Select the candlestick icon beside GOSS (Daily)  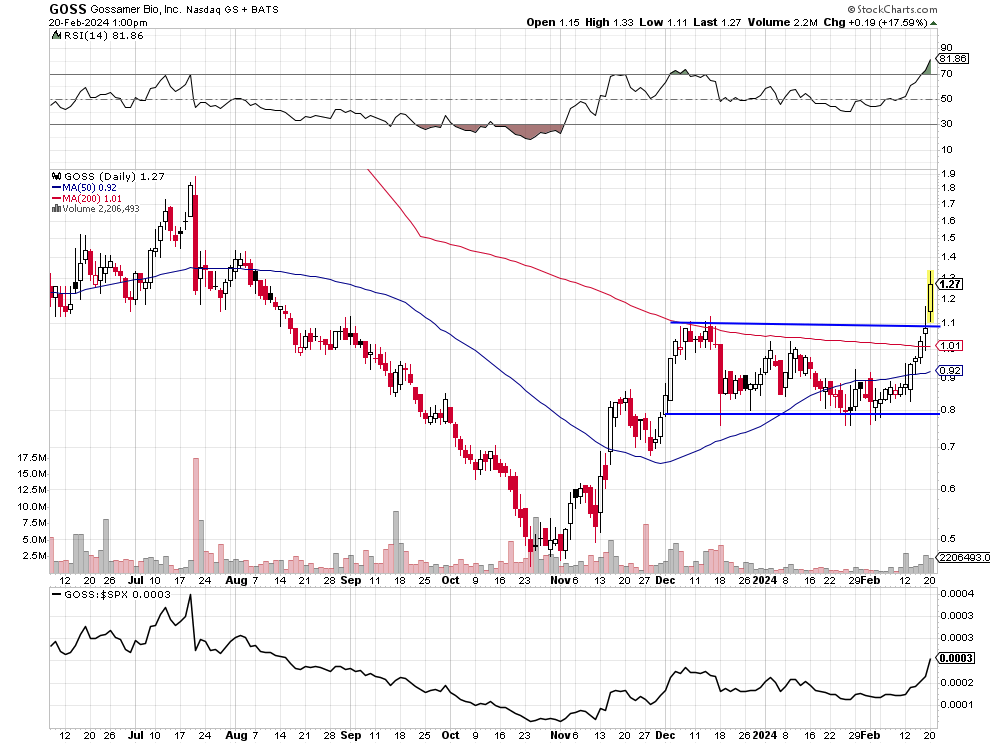[57, 174]
